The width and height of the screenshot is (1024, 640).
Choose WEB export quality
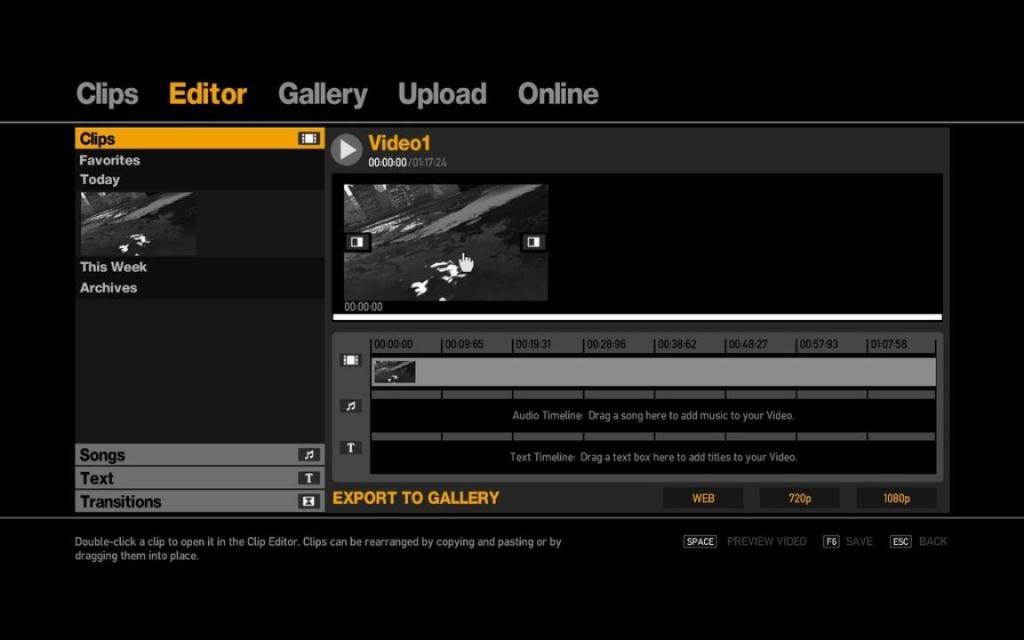[x=703, y=498]
